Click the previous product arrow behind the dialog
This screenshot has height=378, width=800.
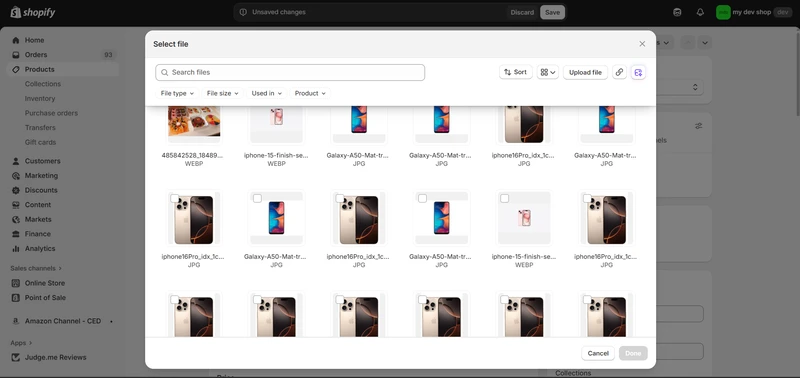pyautogui.click(x=687, y=43)
